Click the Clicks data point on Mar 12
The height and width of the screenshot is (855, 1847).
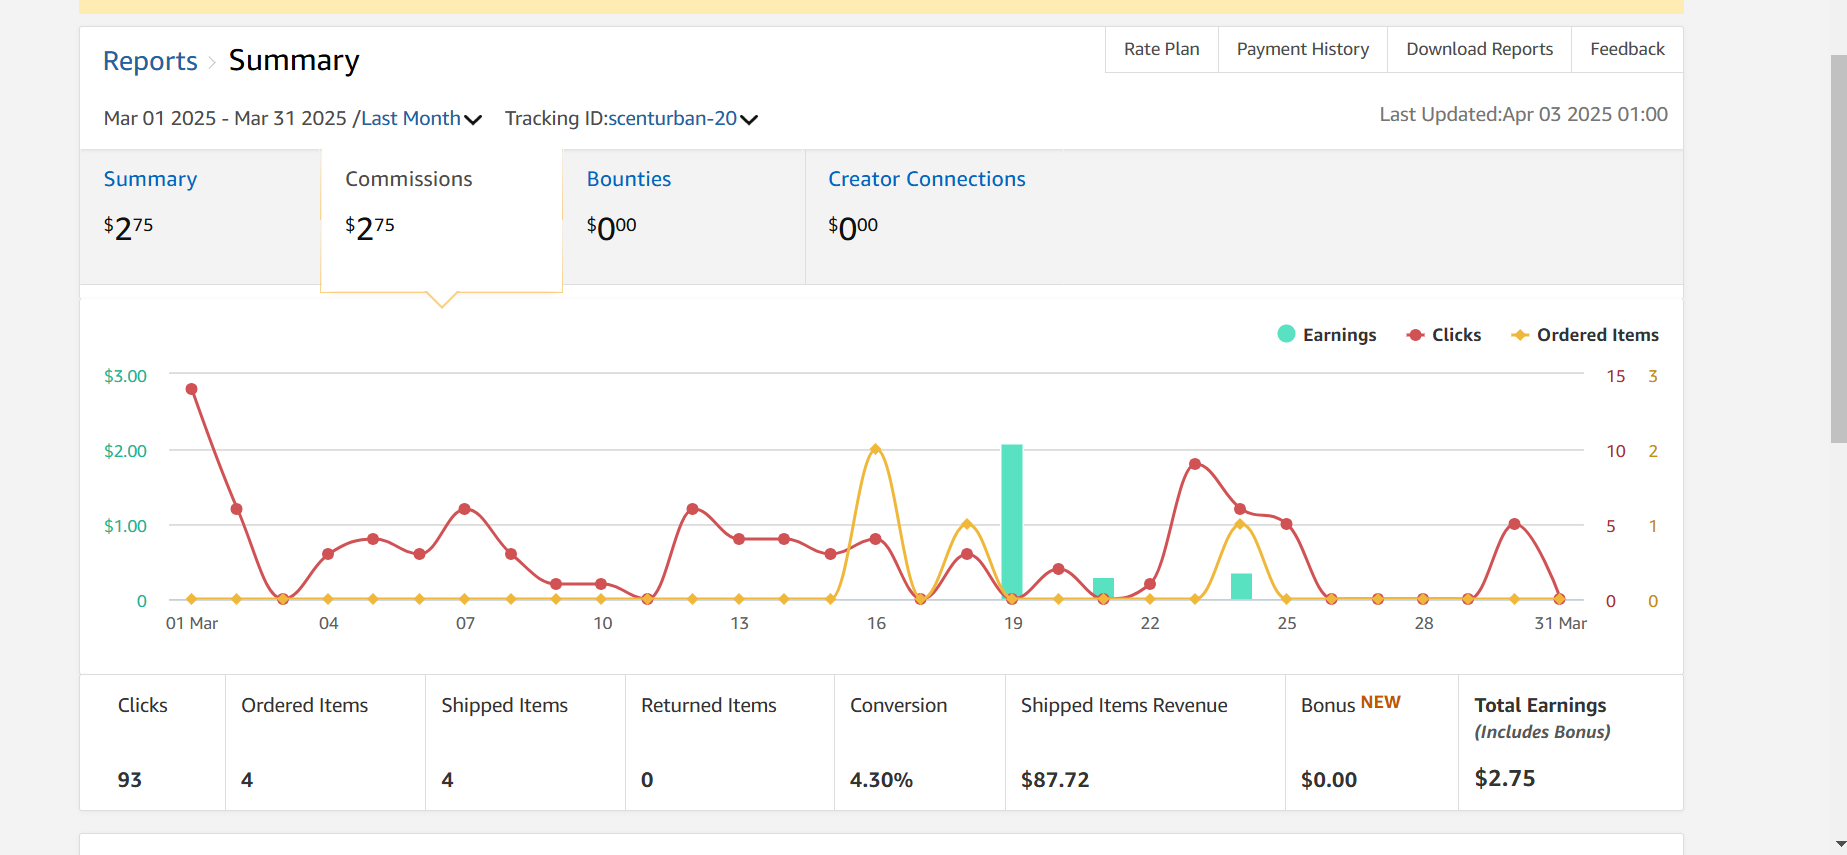[693, 509]
